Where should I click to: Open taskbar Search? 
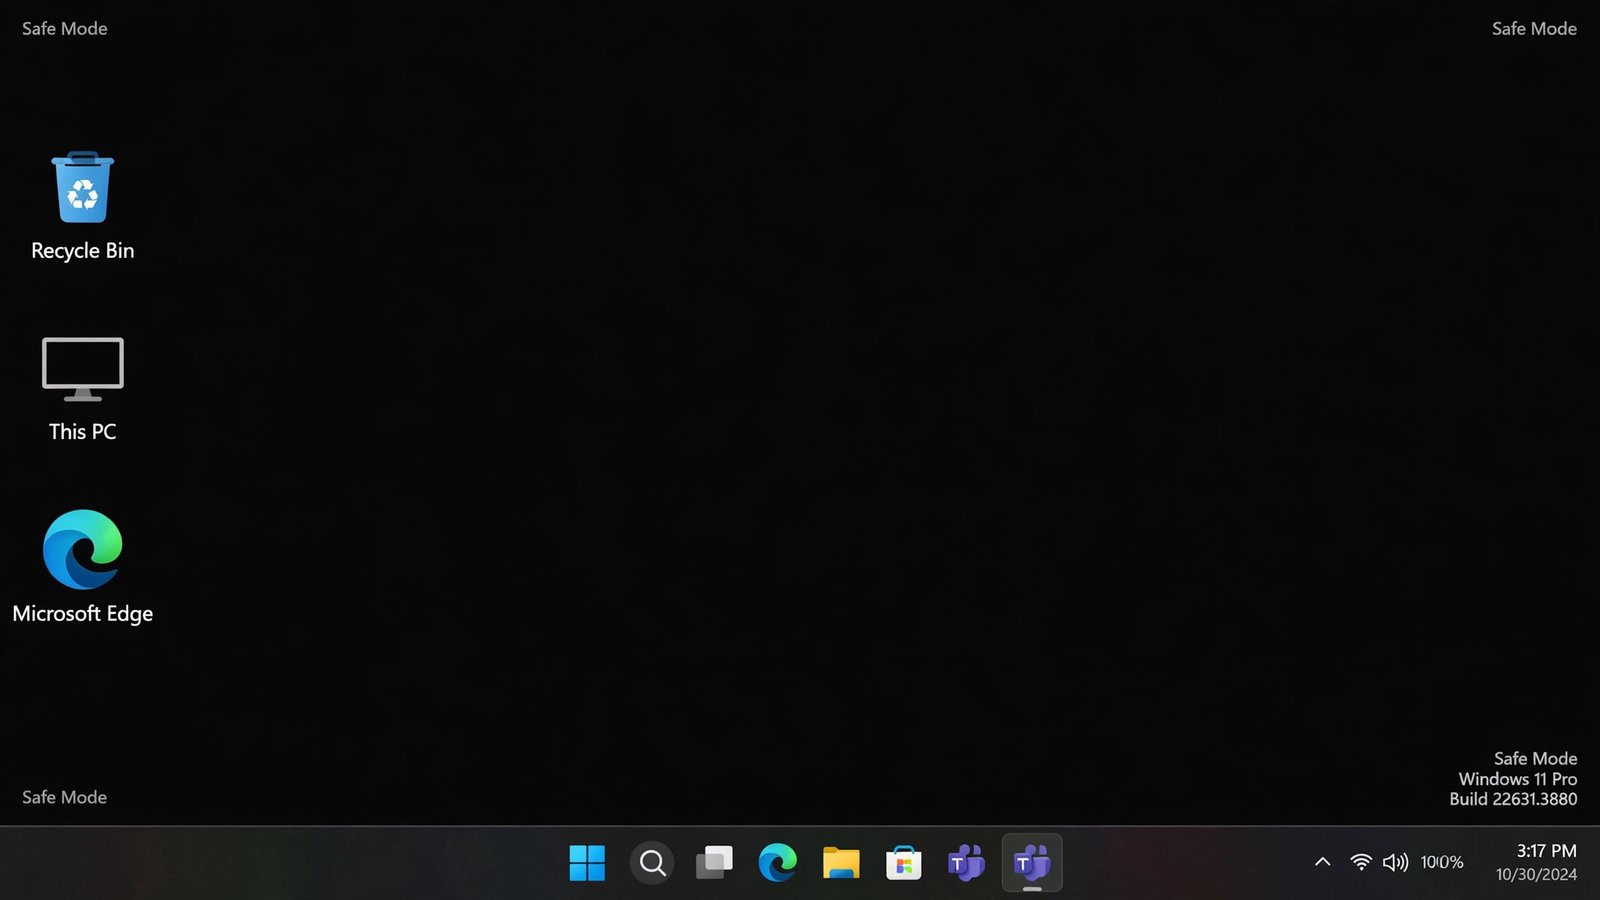point(652,862)
